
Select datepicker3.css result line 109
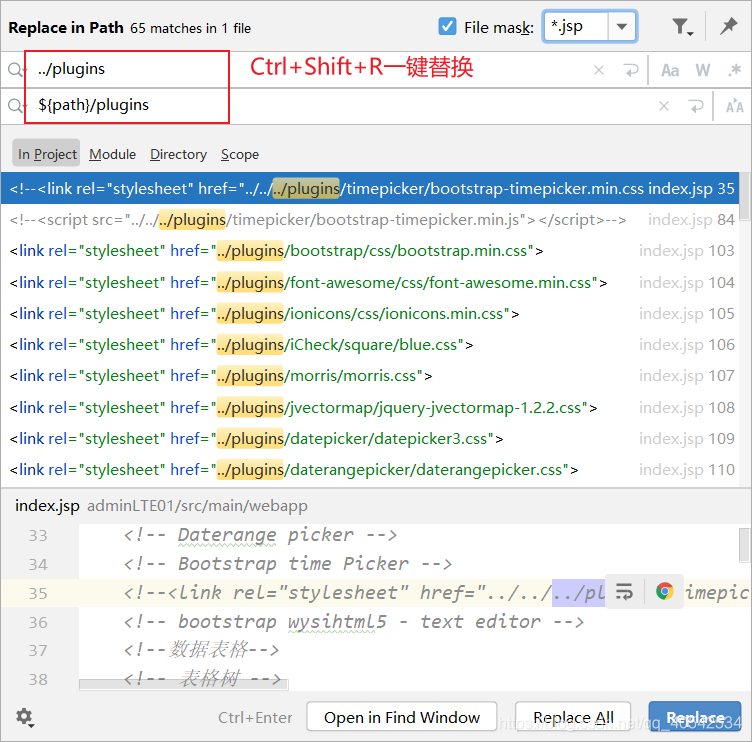click(370, 439)
